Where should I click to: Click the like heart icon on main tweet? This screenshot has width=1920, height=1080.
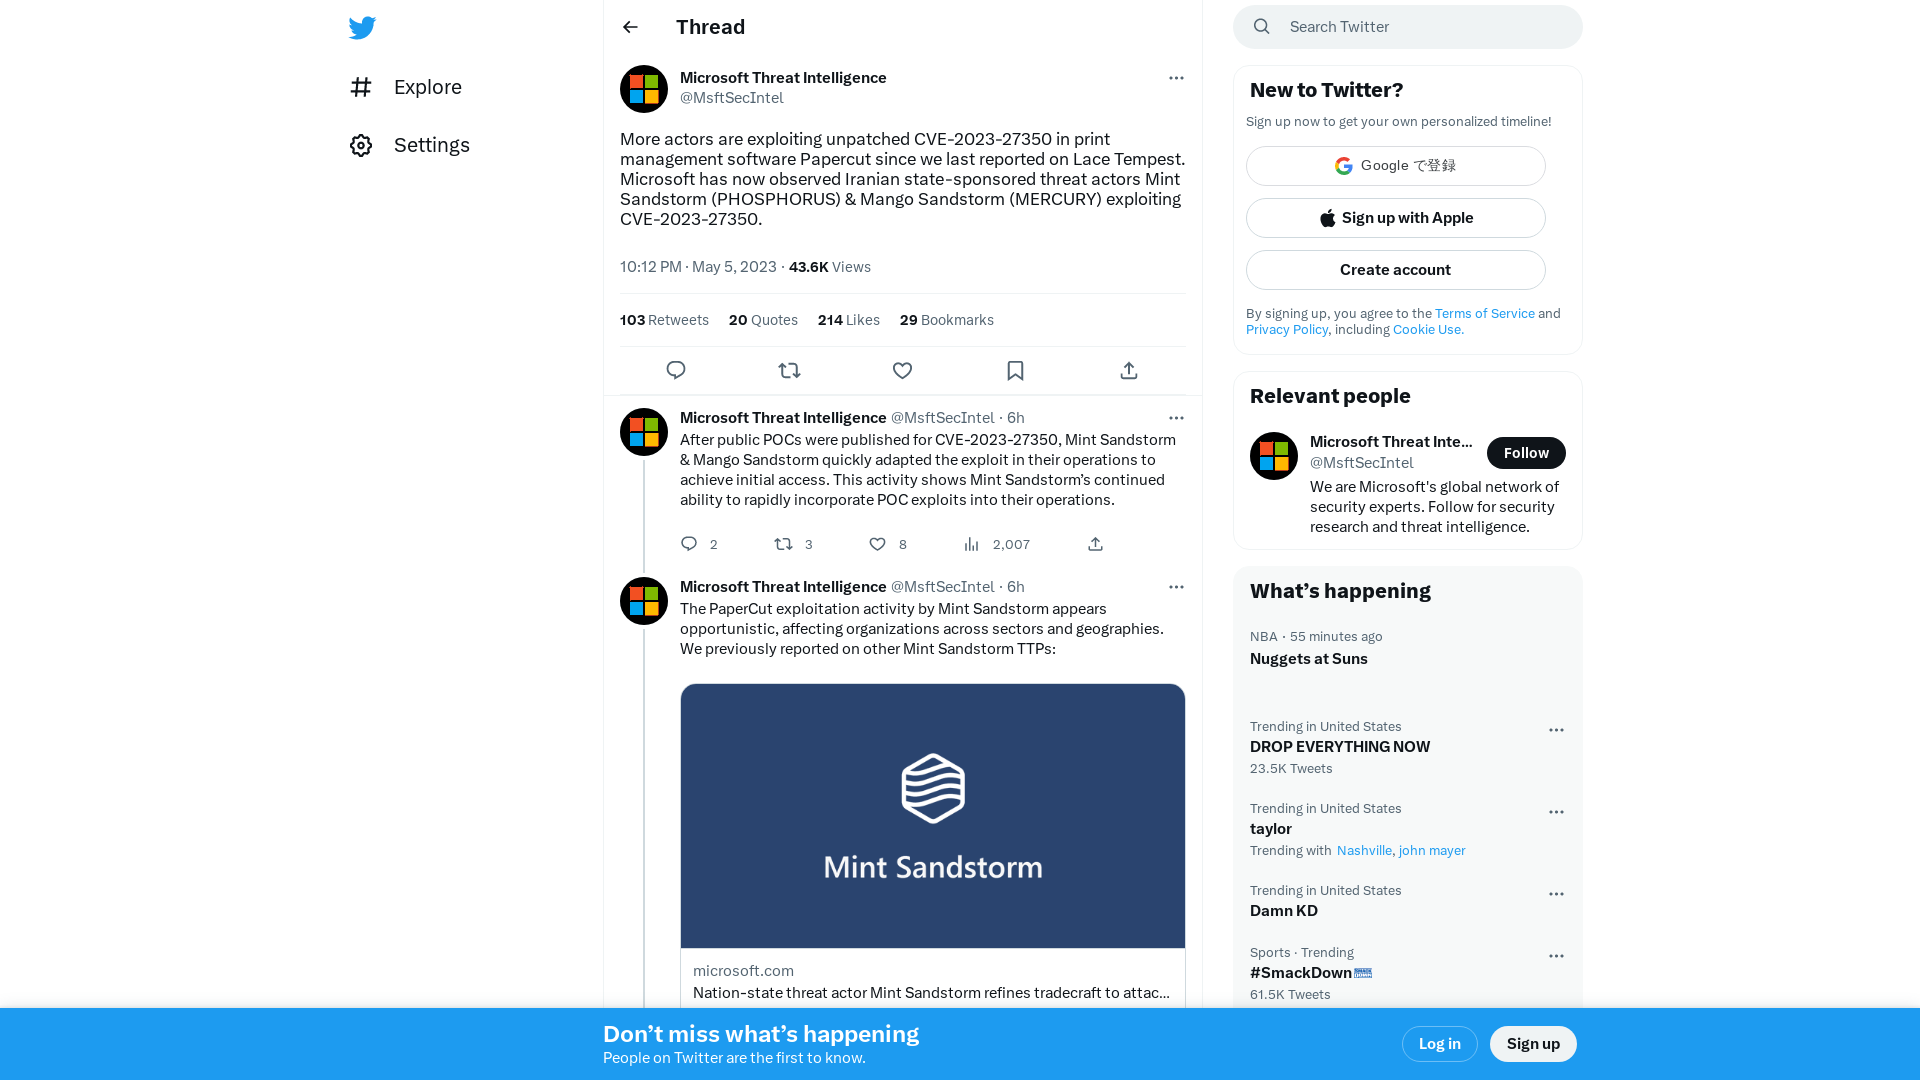902,371
